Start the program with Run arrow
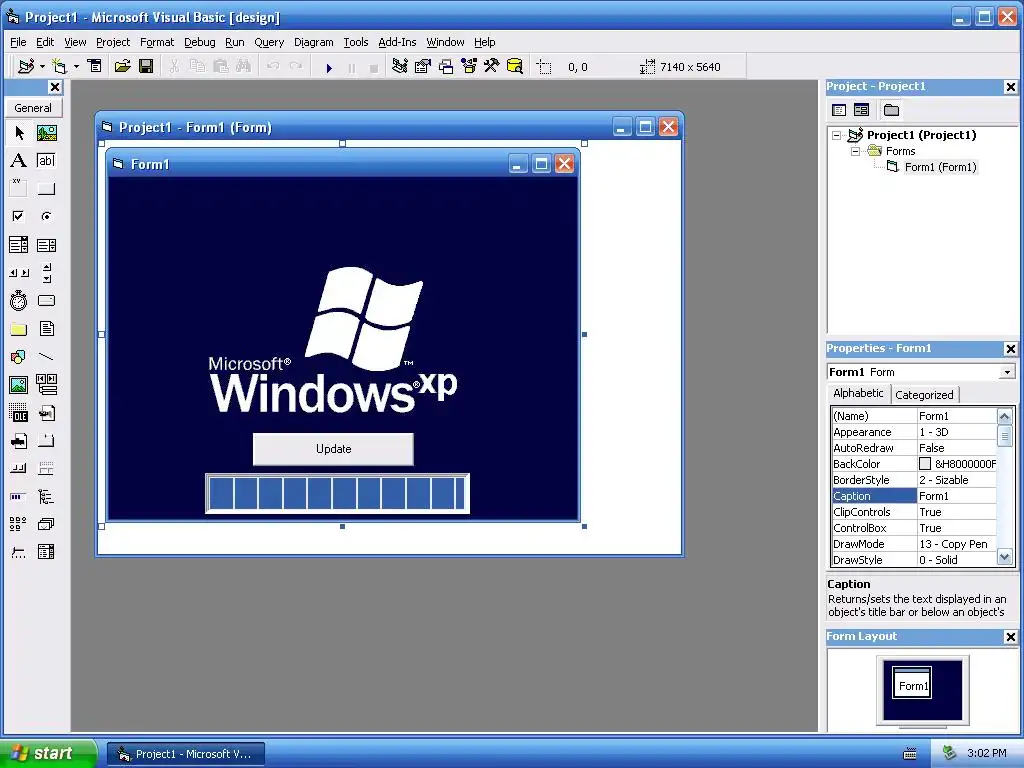The width and height of the screenshot is (1024, 768). pos(329,67)
